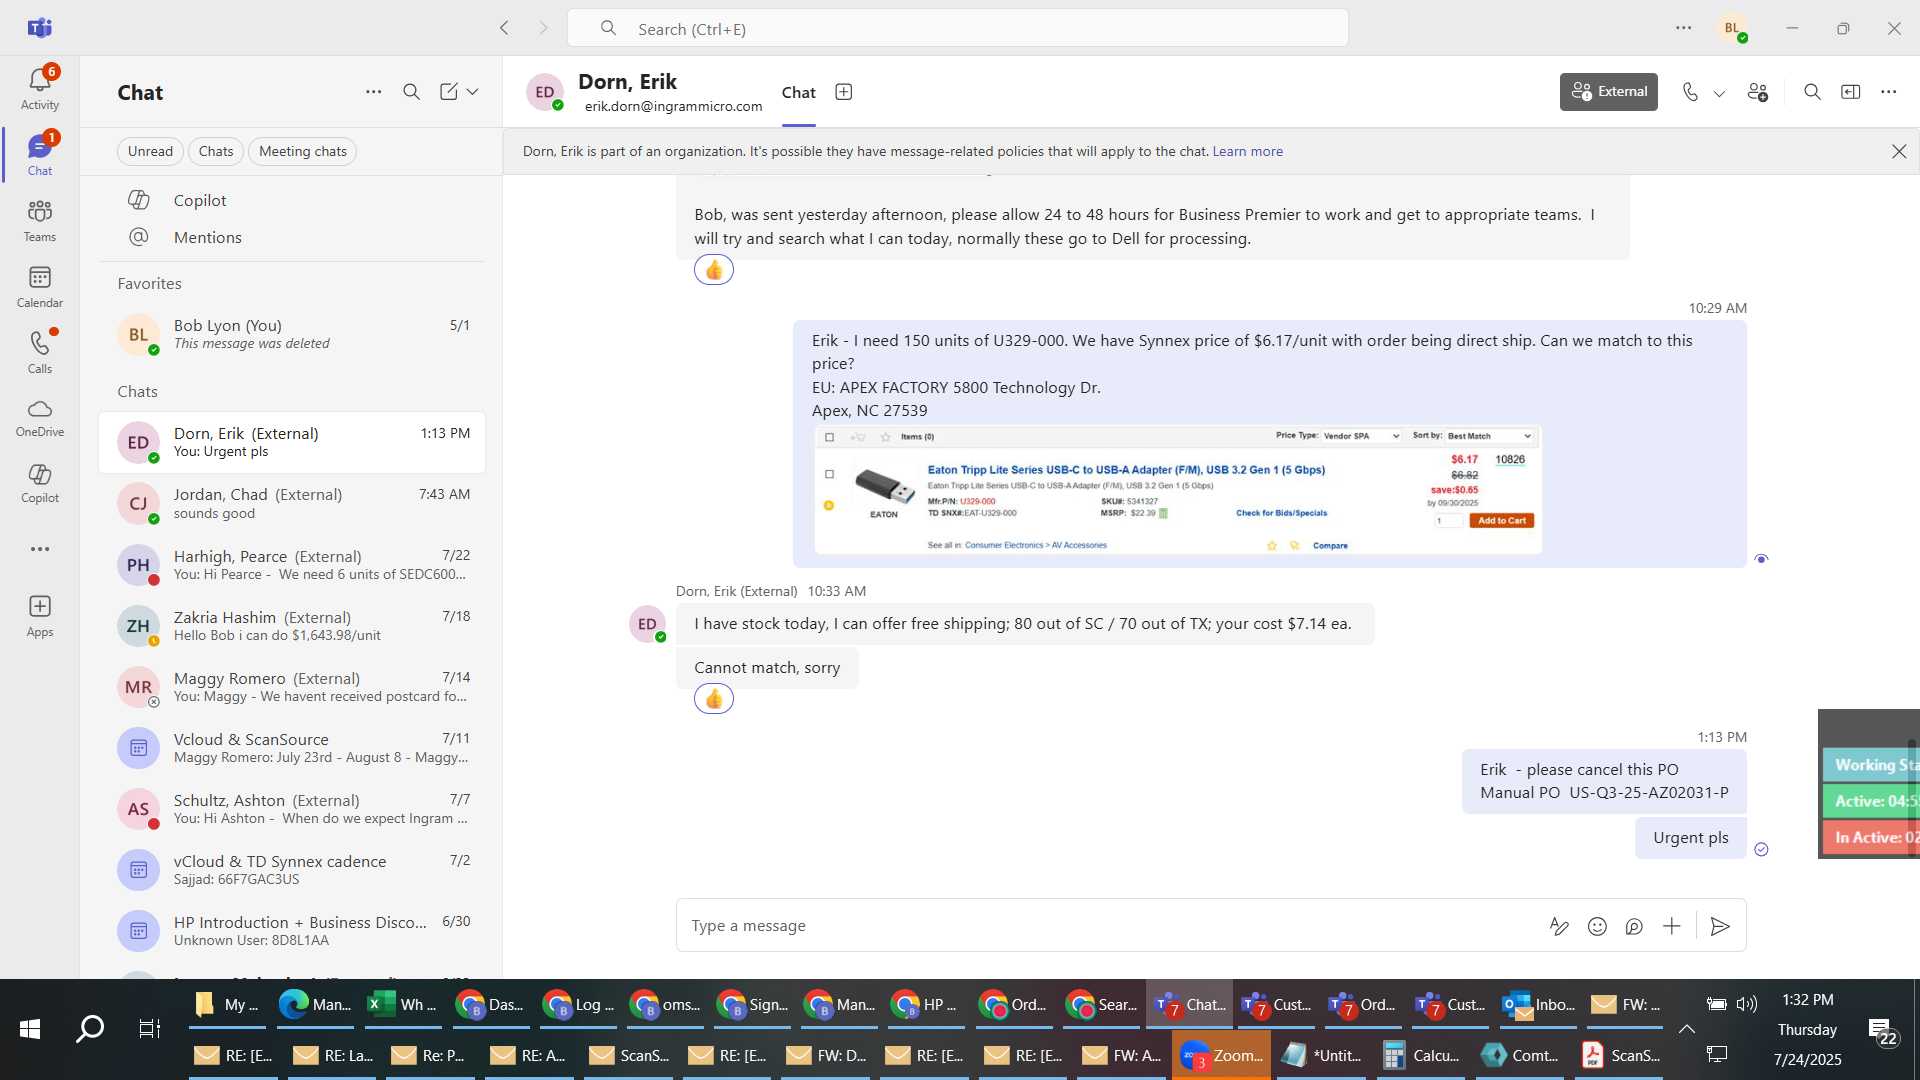Image resolution: width=1920 pixels, height=1080 pixels.
Task: Filter chat list by Meeting chats
Action: (x=303, y=151)
